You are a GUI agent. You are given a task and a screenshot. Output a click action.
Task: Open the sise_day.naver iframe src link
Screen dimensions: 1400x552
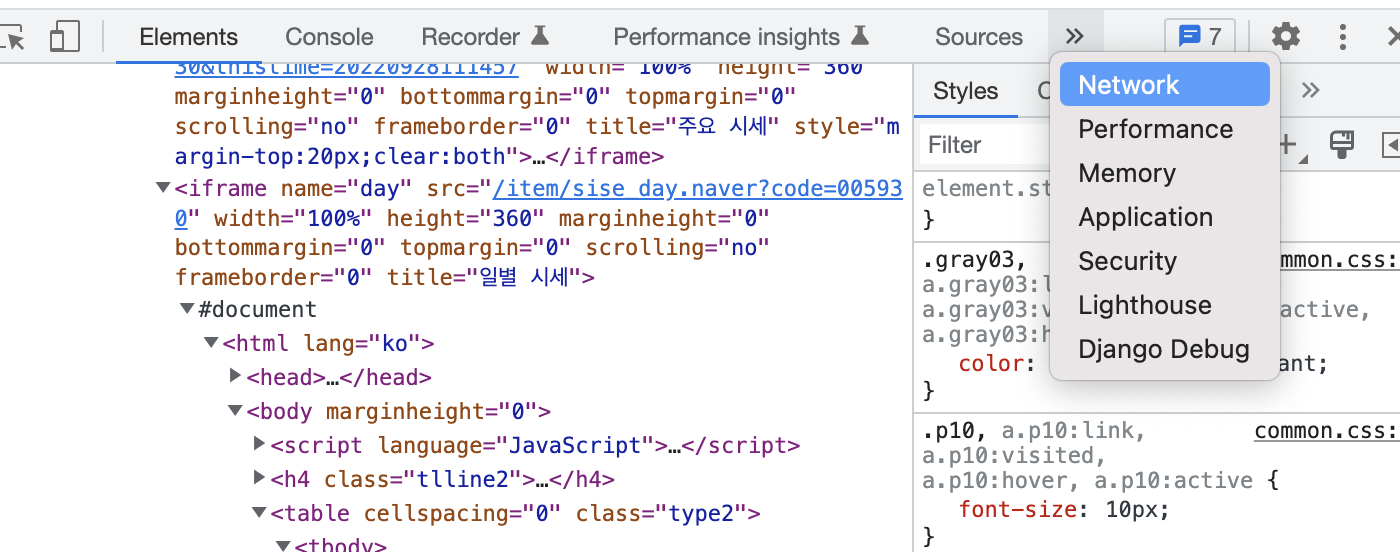[x=697, y=189]
